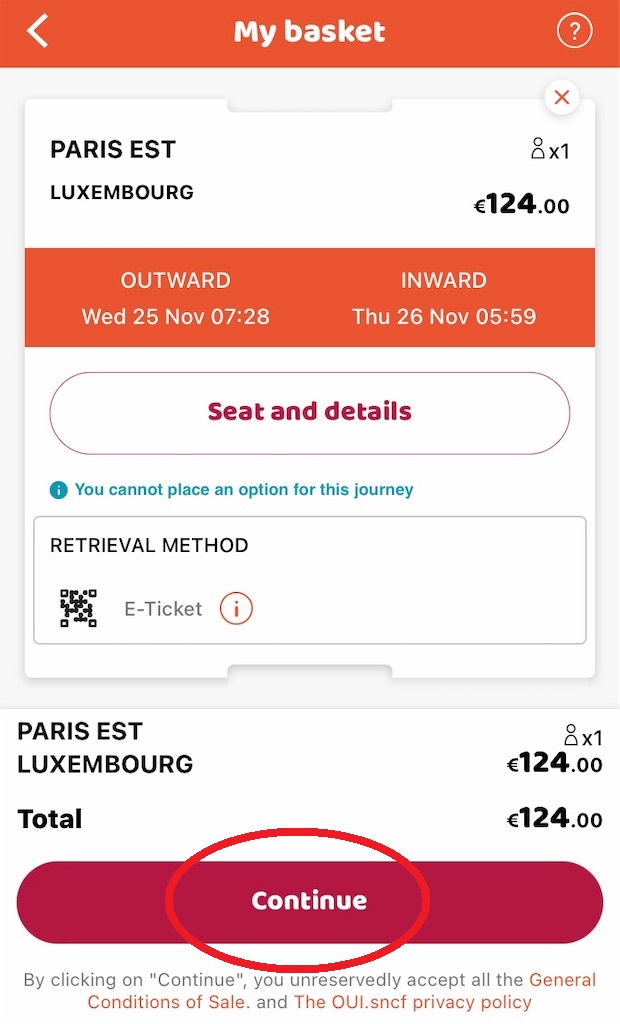Tap the E-Ticket info icon

236,609
